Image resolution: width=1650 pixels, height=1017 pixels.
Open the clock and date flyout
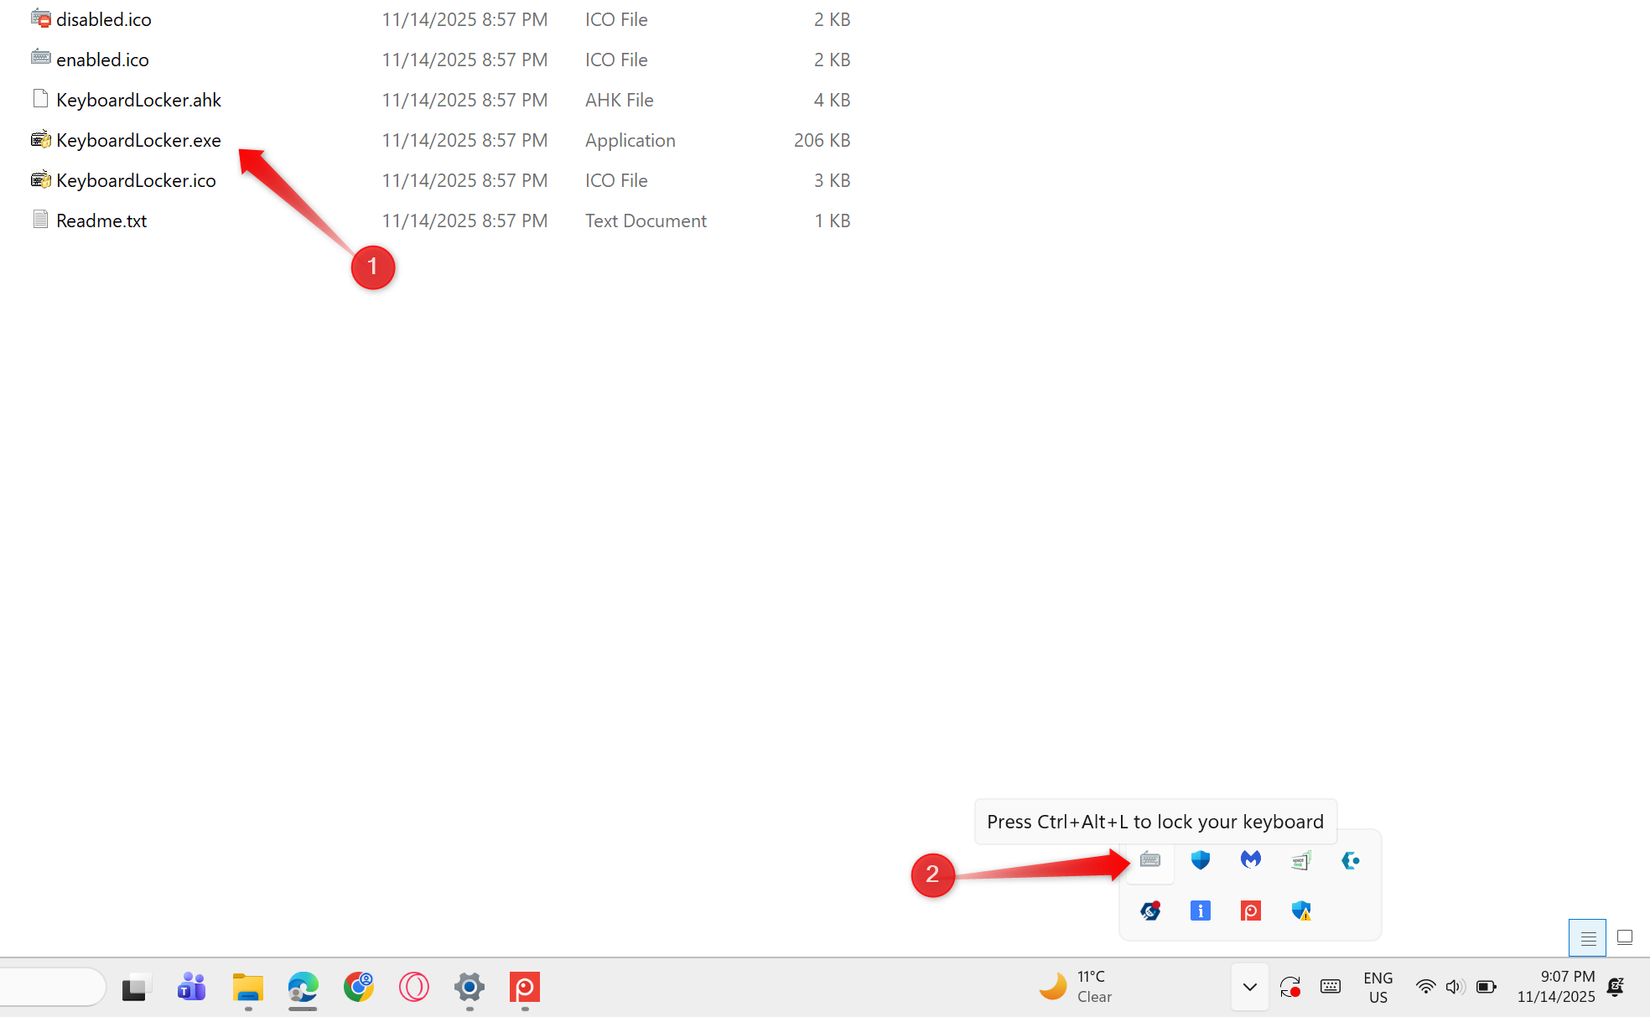click(x=1556, y=987)
